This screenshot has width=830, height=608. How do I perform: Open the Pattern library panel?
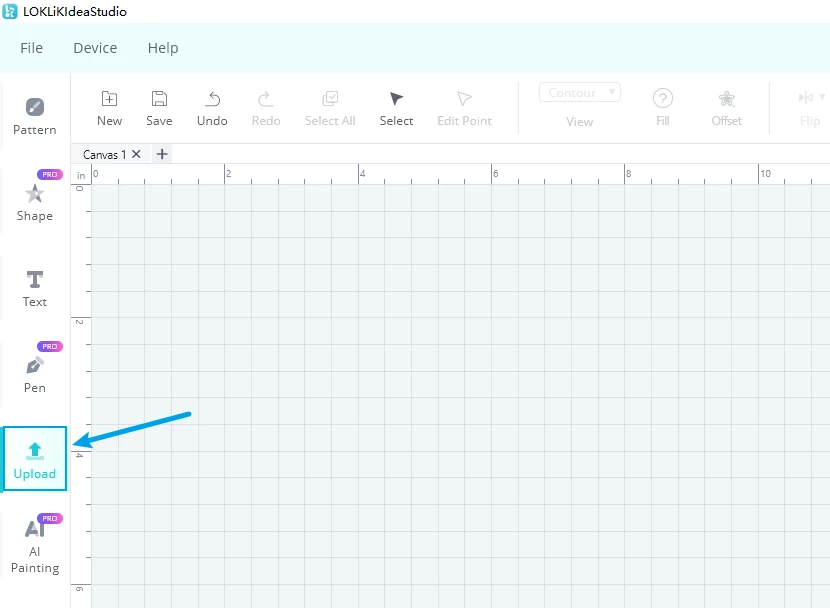(34, 116)
